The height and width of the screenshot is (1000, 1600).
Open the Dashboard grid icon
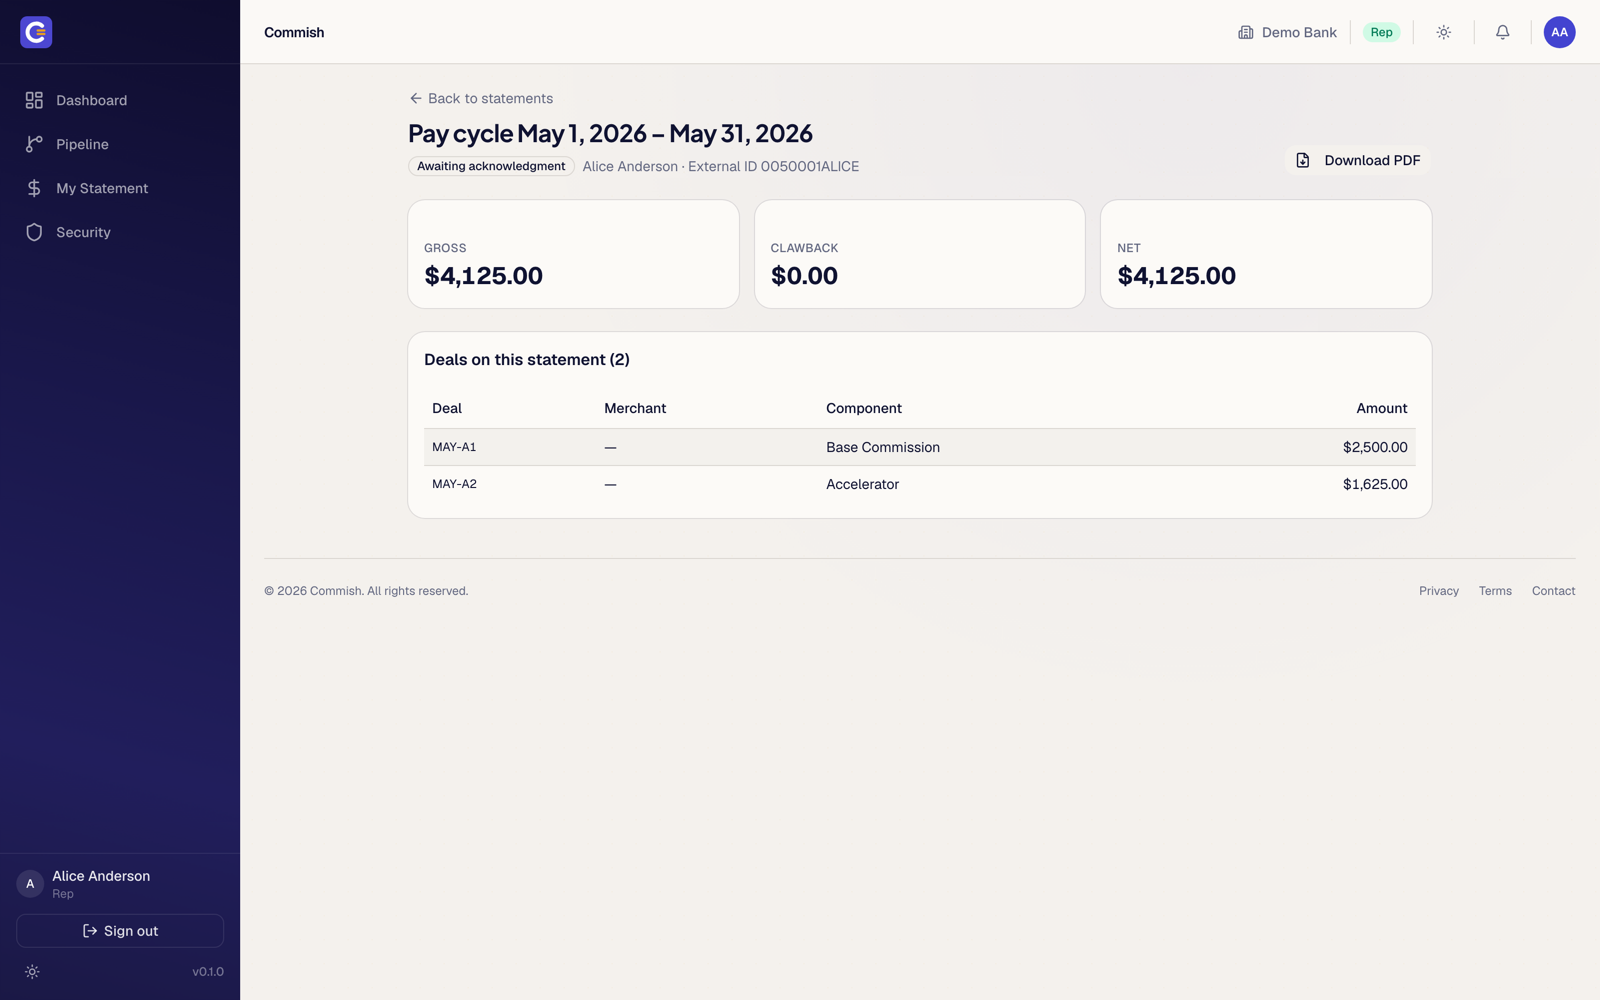(34, 100)
